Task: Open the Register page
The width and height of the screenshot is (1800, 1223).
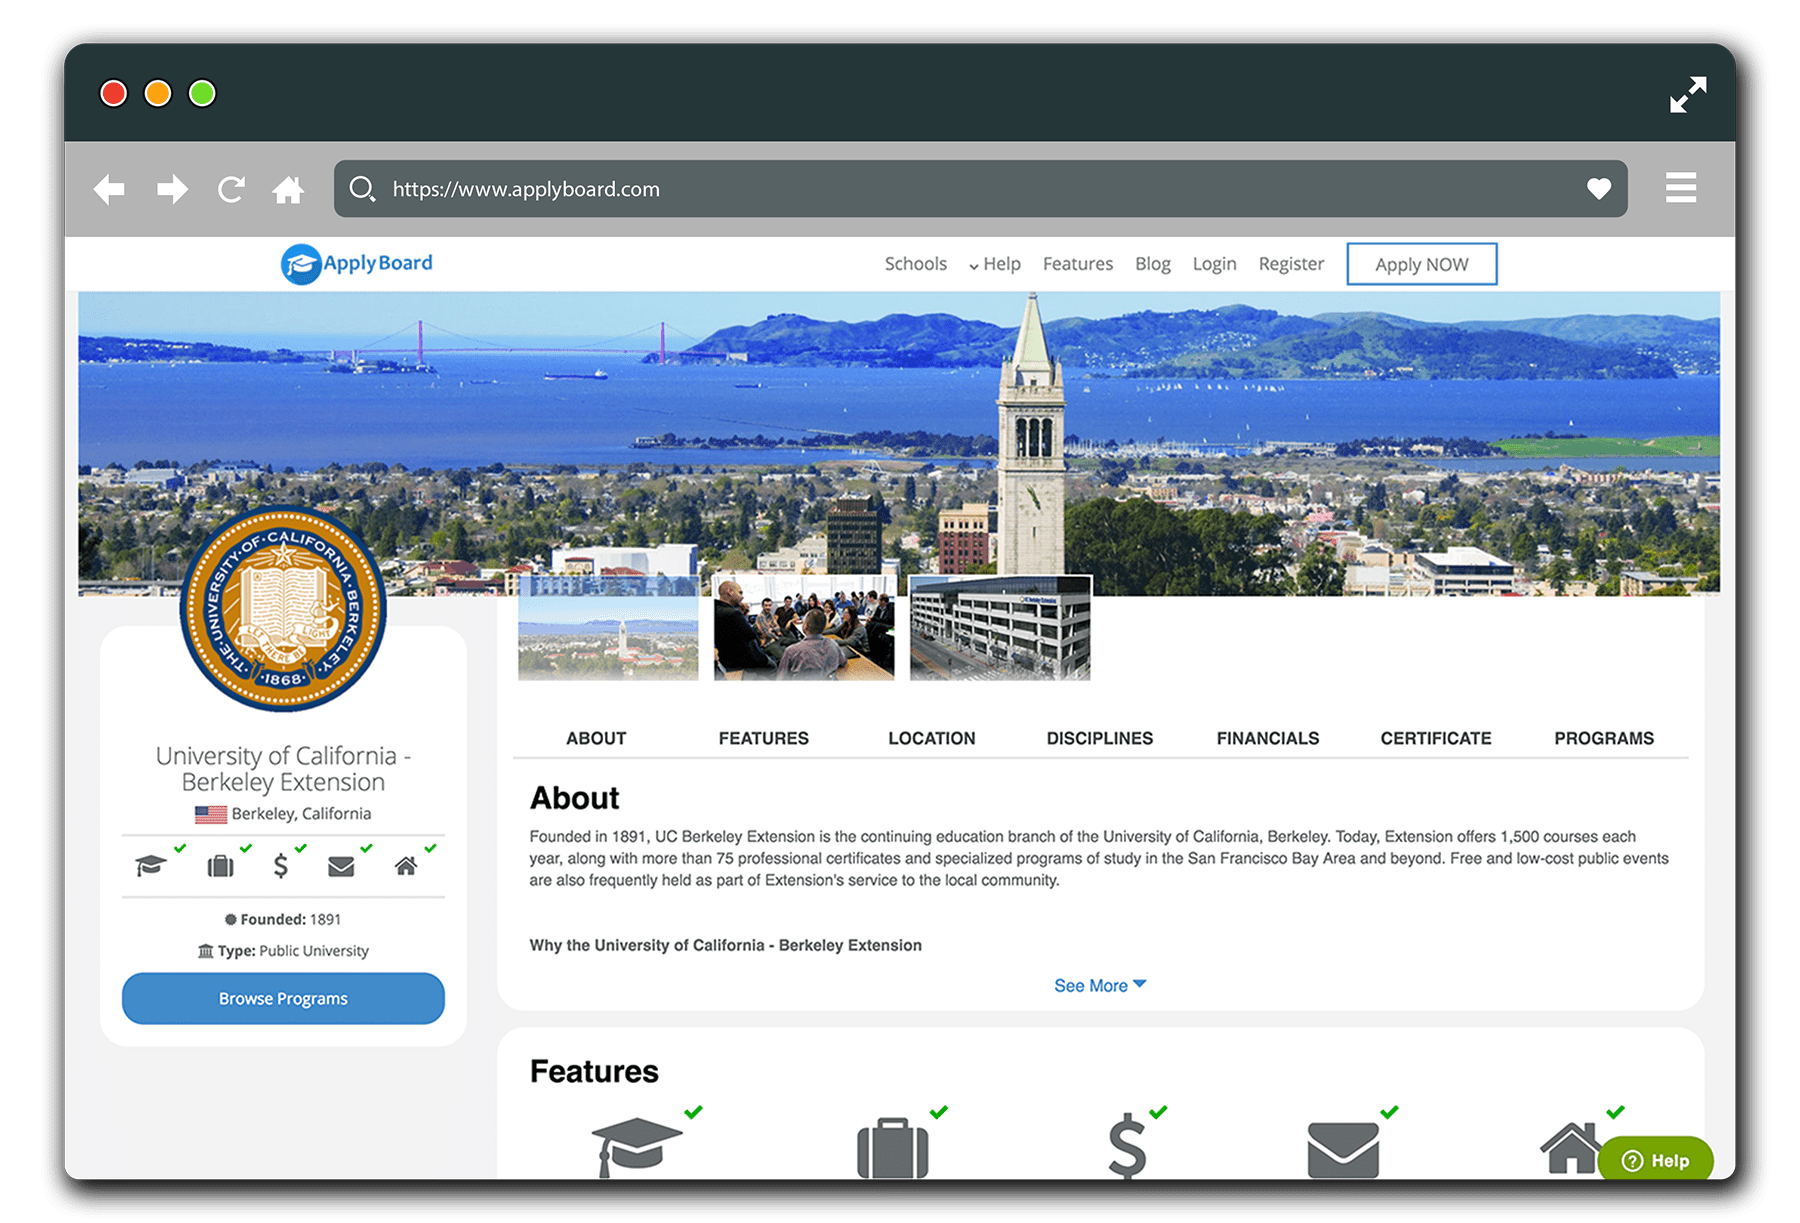Action: click(1291, 264)
